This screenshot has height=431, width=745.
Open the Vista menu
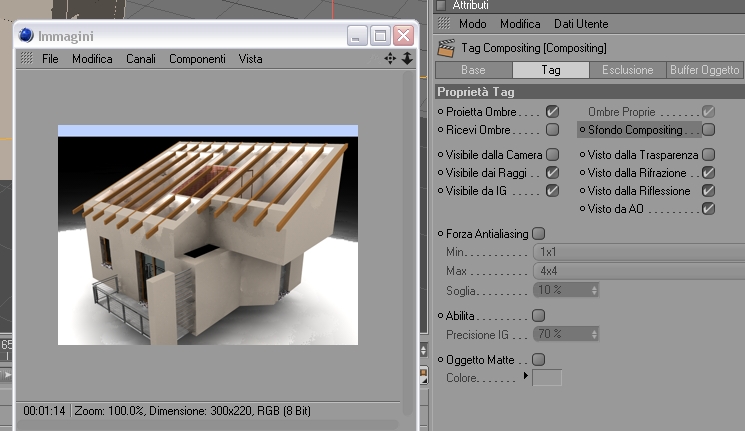point(250,59)
